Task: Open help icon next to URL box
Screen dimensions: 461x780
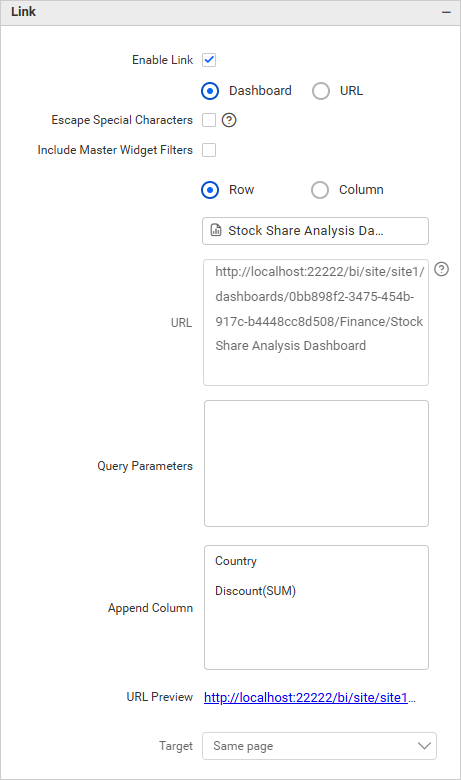Action: click(x=442, y=269)
